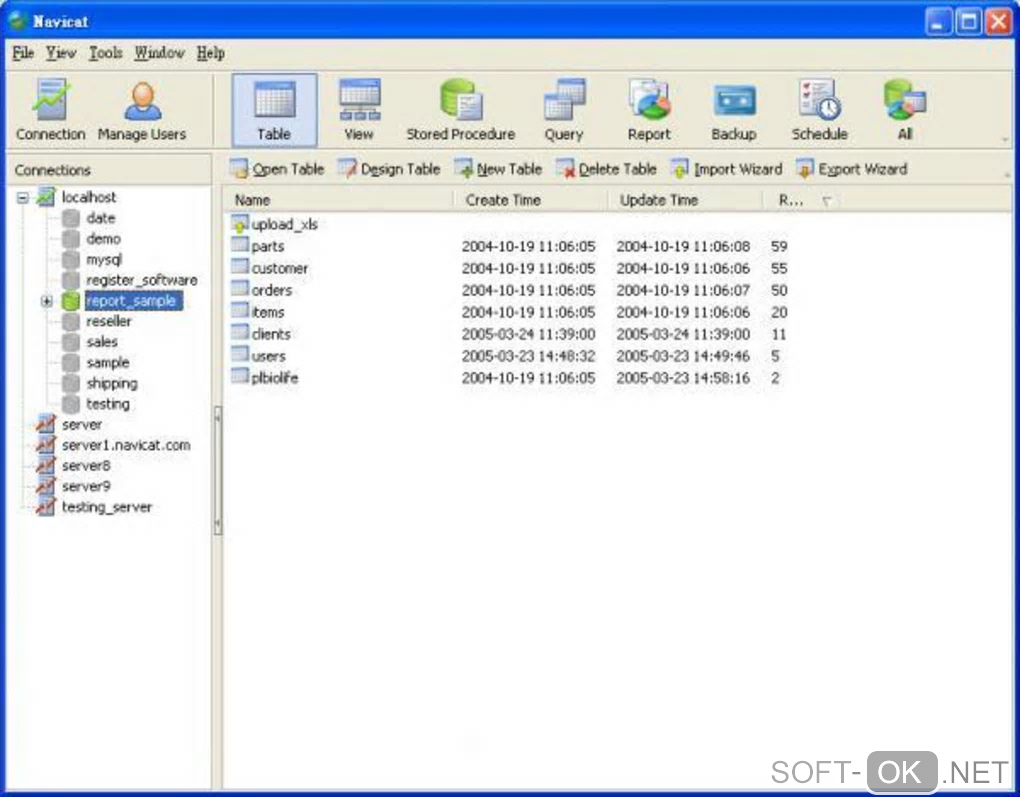
Task: Click the table icon beside orders
Action: pyautogui.click(x=240, y=289)
